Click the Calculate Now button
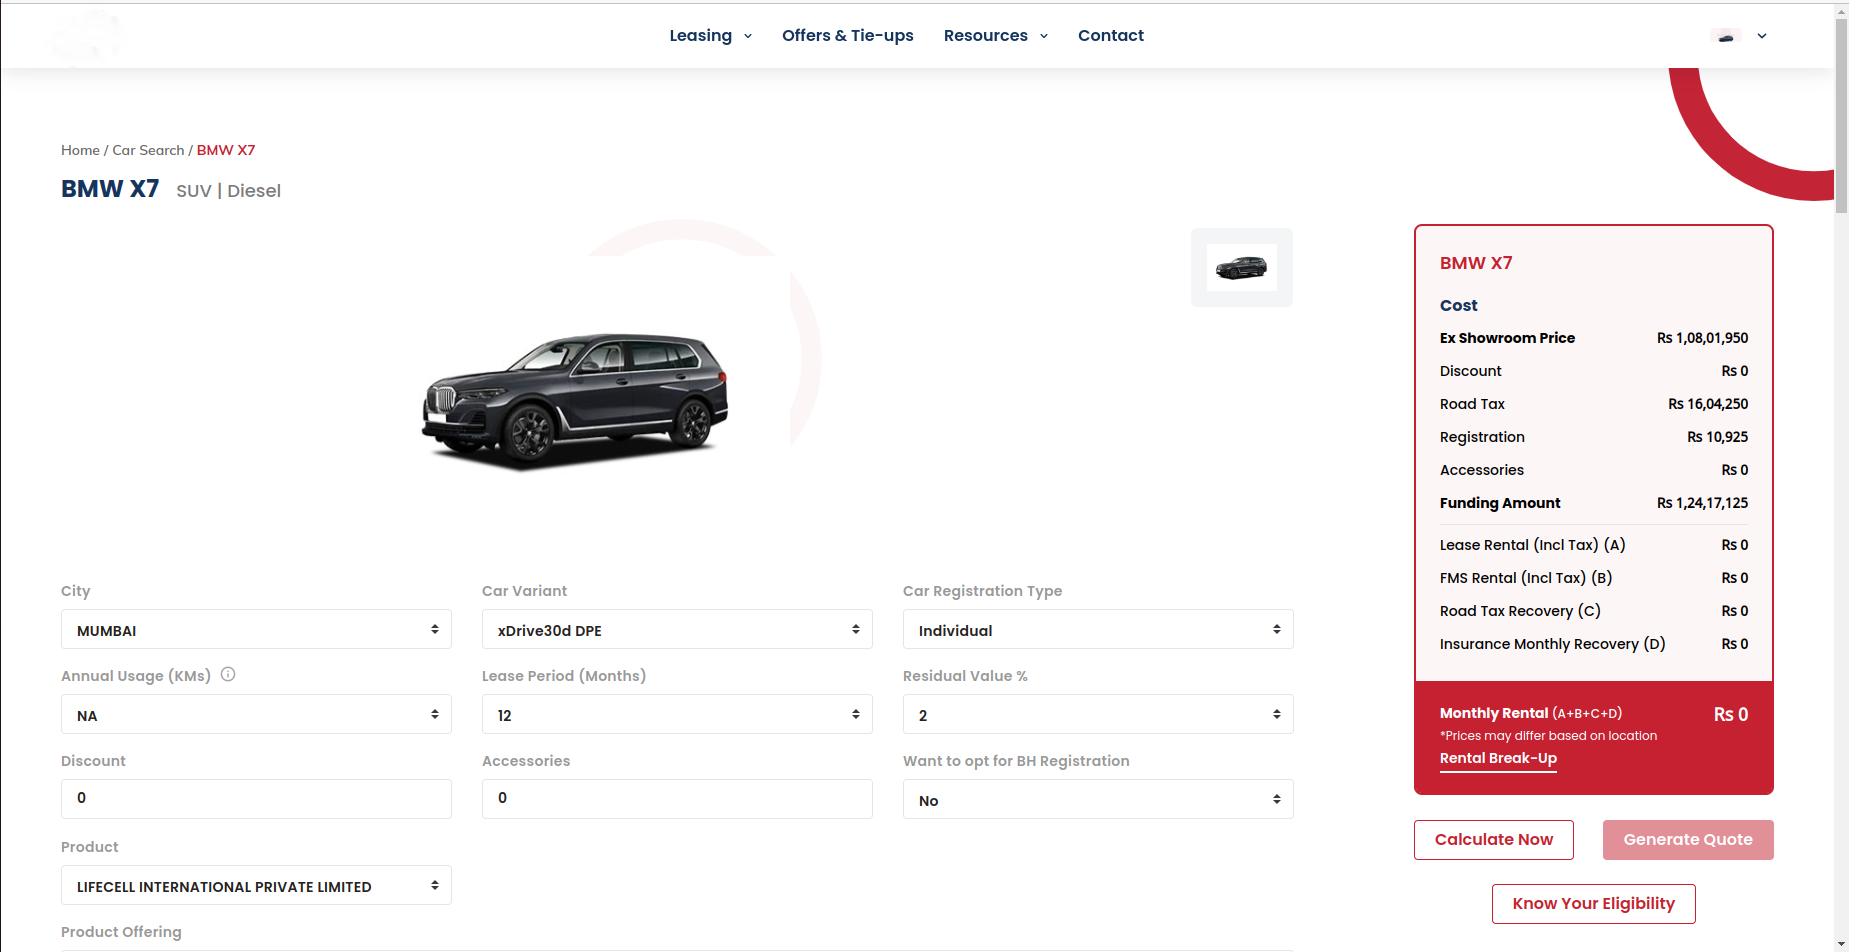This screenshot has width=1849, height=952. pos(1493,840)
